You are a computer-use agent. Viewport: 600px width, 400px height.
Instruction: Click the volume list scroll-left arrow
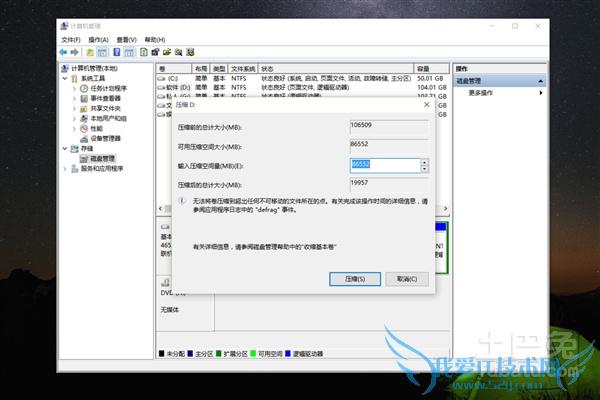tap(160, 209)
